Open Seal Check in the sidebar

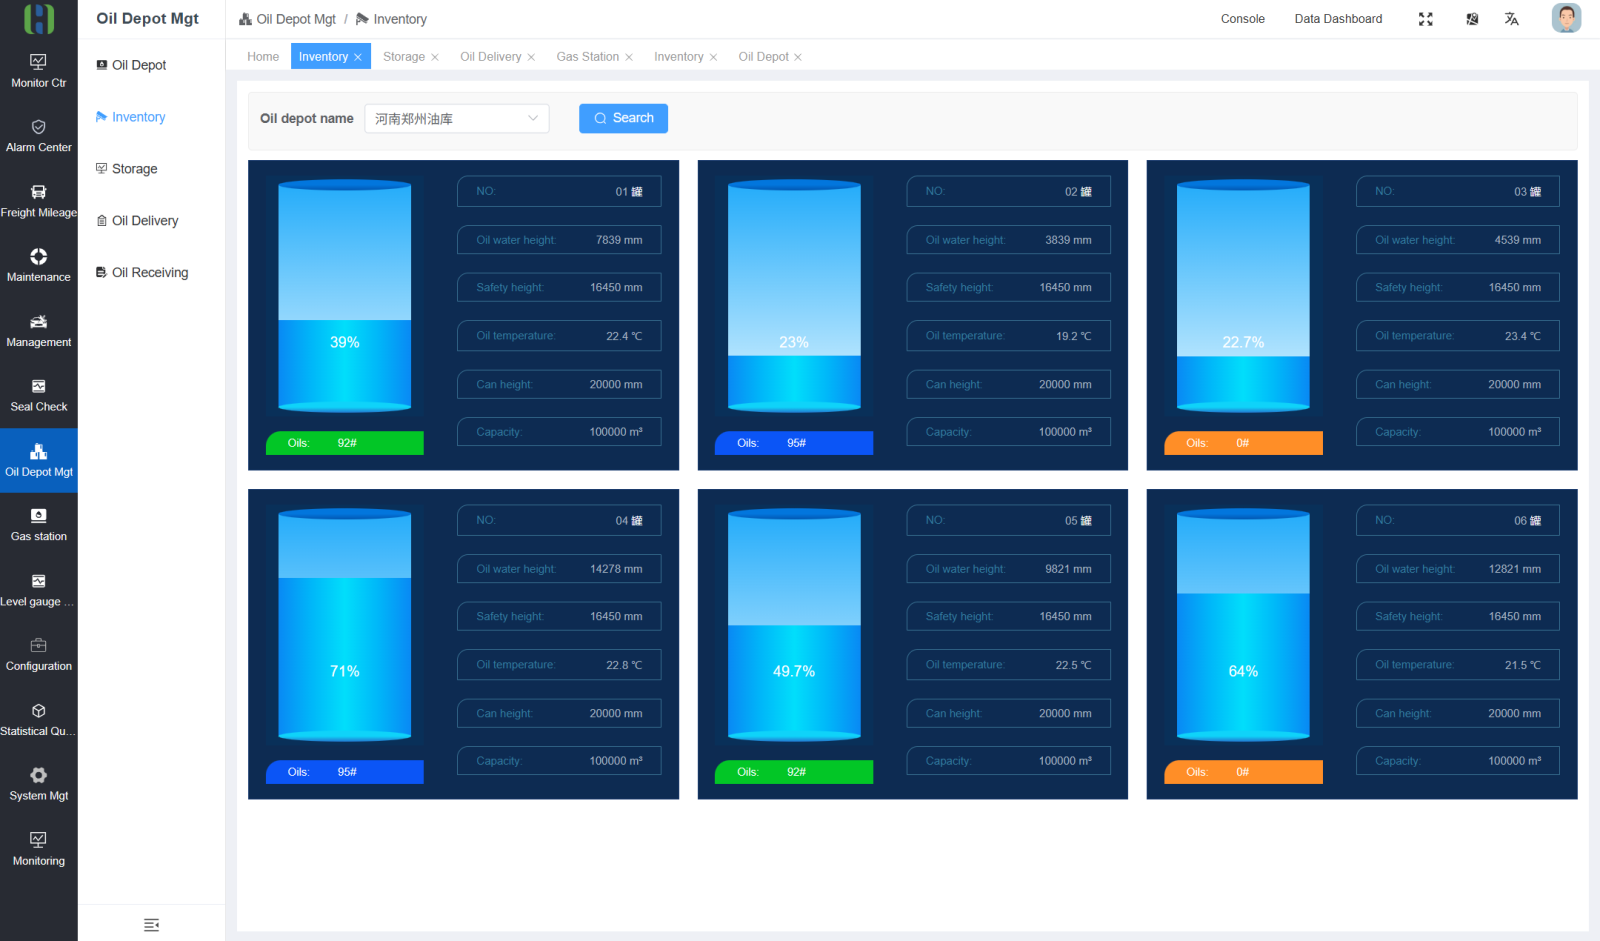click(38, 396)
